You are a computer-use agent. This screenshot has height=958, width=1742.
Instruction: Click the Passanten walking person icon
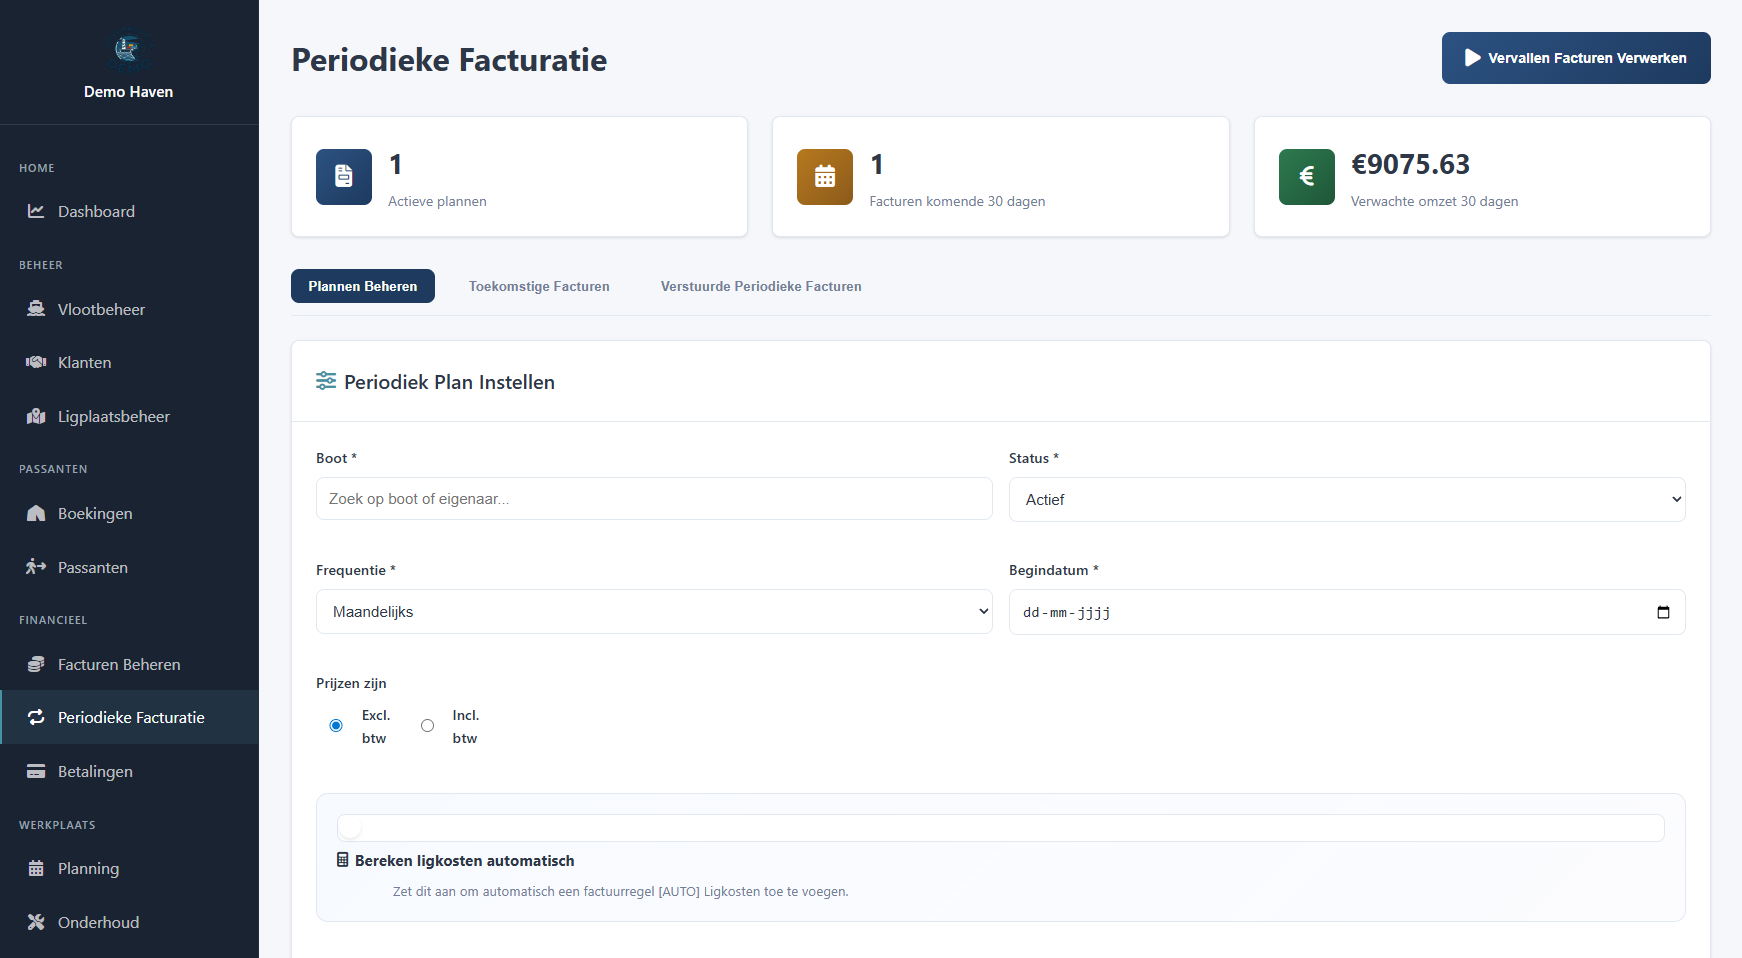click(36, 567)
